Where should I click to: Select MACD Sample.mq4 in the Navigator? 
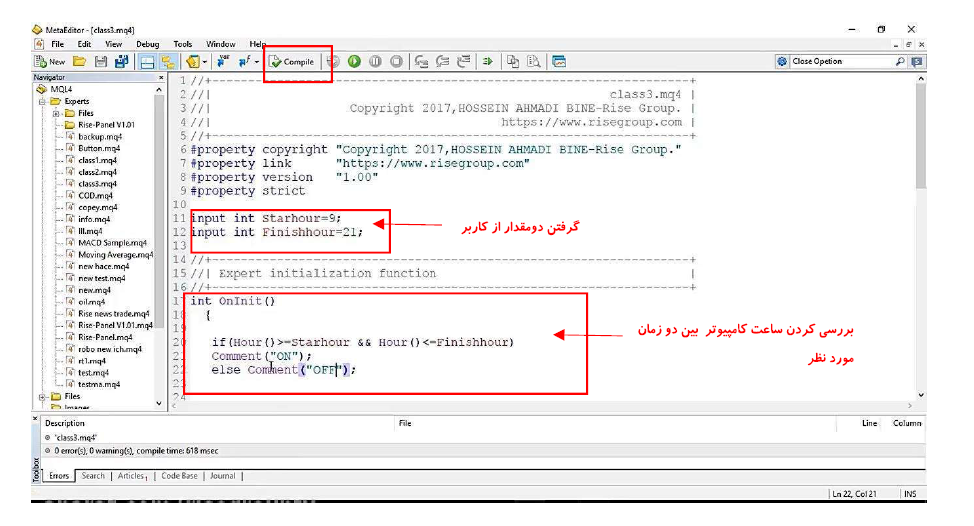coord(112,243)
